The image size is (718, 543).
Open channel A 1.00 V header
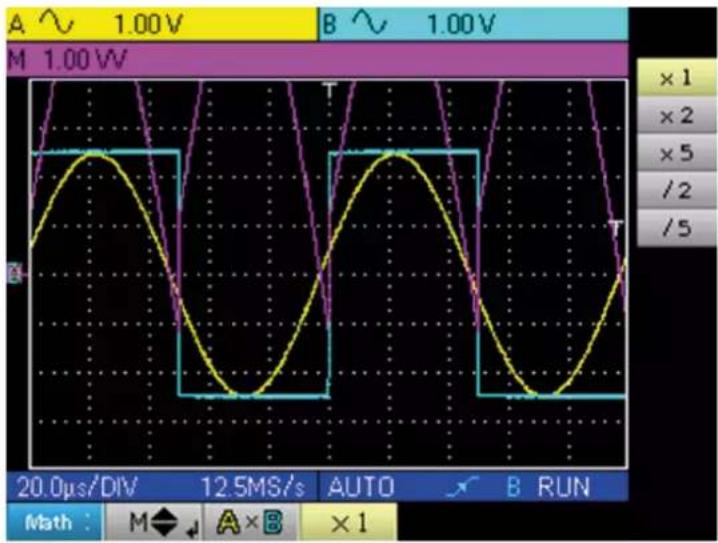(162, 24)
